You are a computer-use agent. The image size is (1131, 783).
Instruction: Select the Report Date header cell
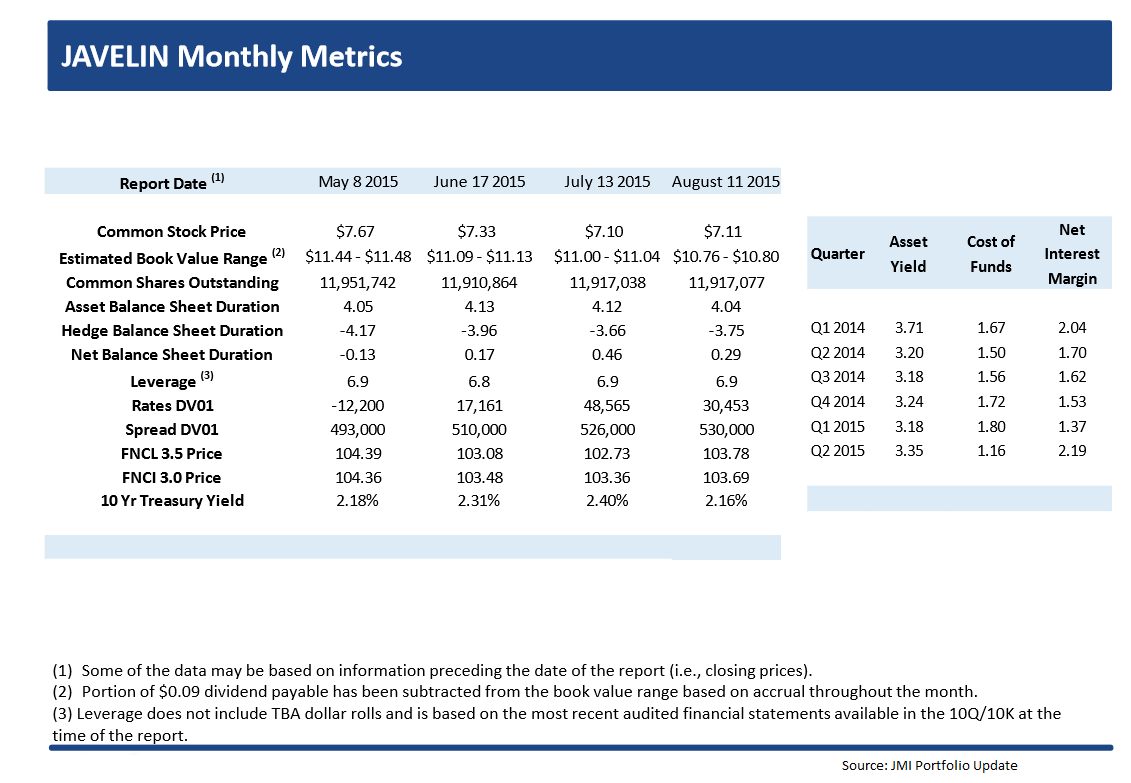coord(165,181)
